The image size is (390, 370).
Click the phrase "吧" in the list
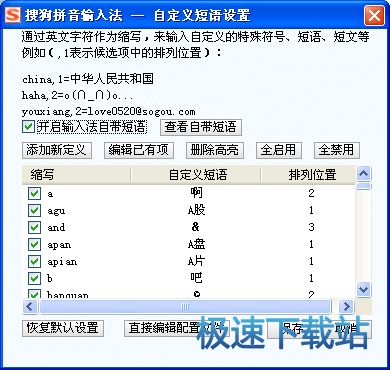point(196,278)
